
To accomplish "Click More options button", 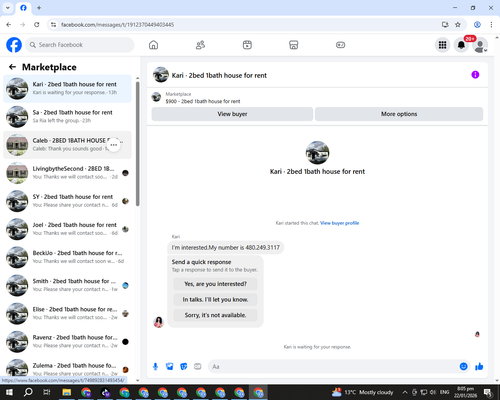I will (399, 114).
